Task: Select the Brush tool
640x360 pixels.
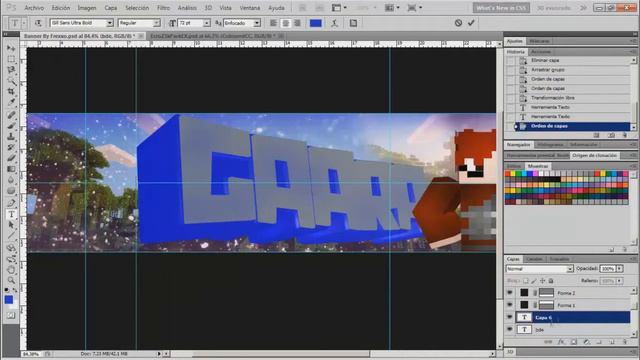Action: (11, 126)
